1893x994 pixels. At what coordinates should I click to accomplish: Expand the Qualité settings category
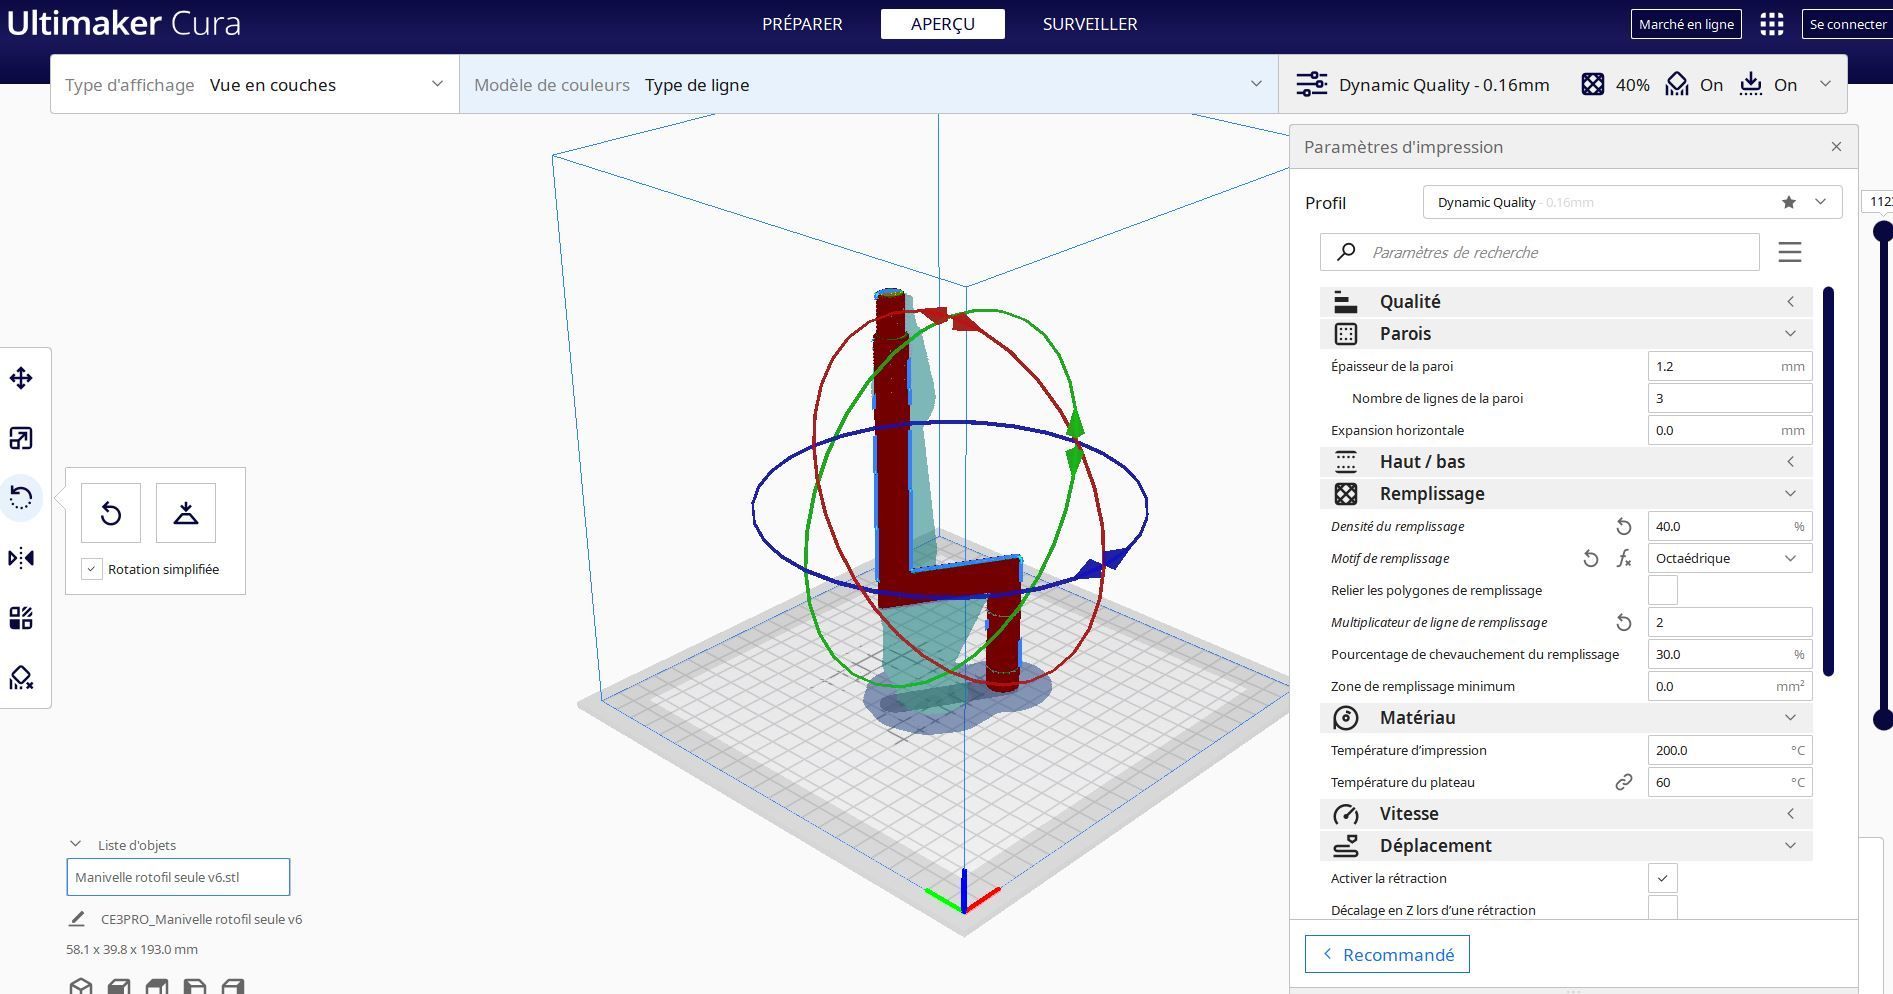tap(1566, 302)
